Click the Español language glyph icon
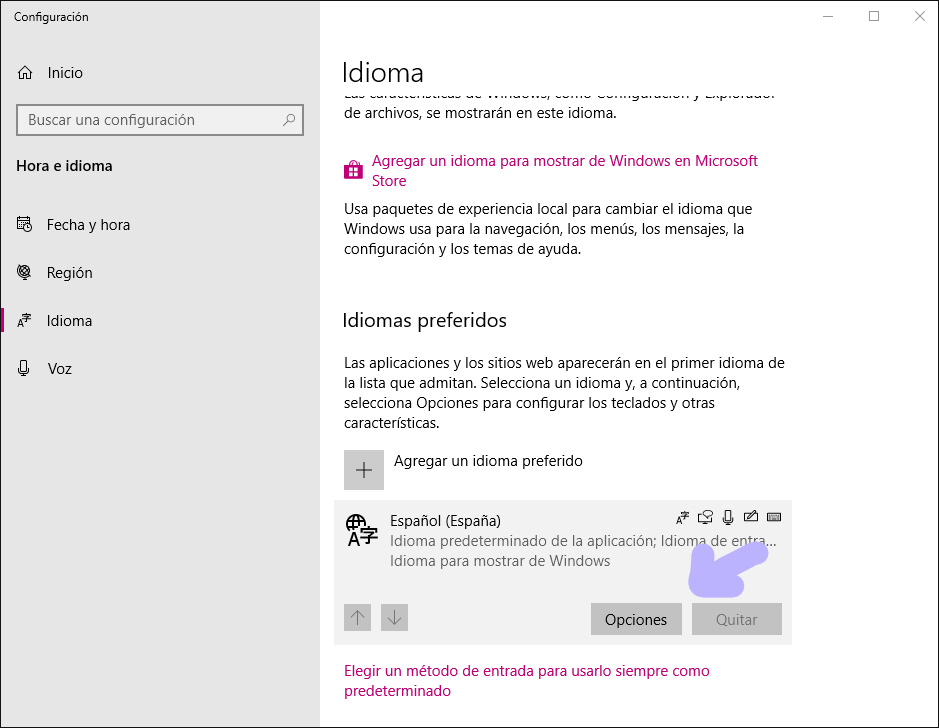939x728 pixels. point(362,530)
